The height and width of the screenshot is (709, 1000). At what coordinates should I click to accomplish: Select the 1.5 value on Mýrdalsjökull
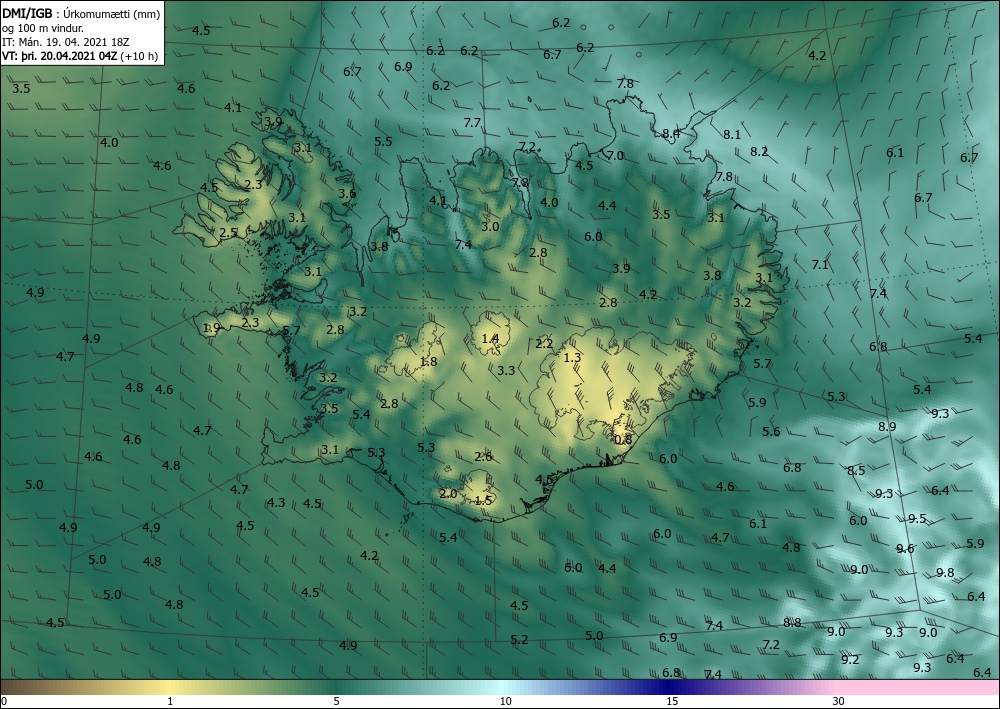tap(483, 501)
